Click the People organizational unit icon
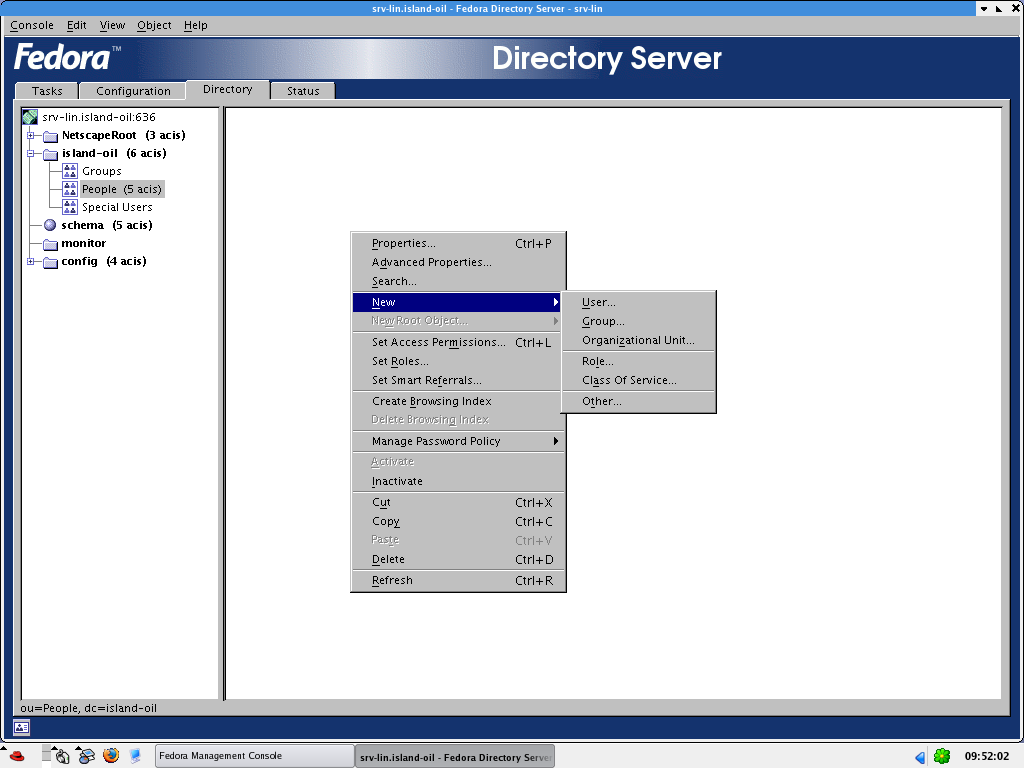This screenshot has height=768, width=1024. (x=70, y=189)
